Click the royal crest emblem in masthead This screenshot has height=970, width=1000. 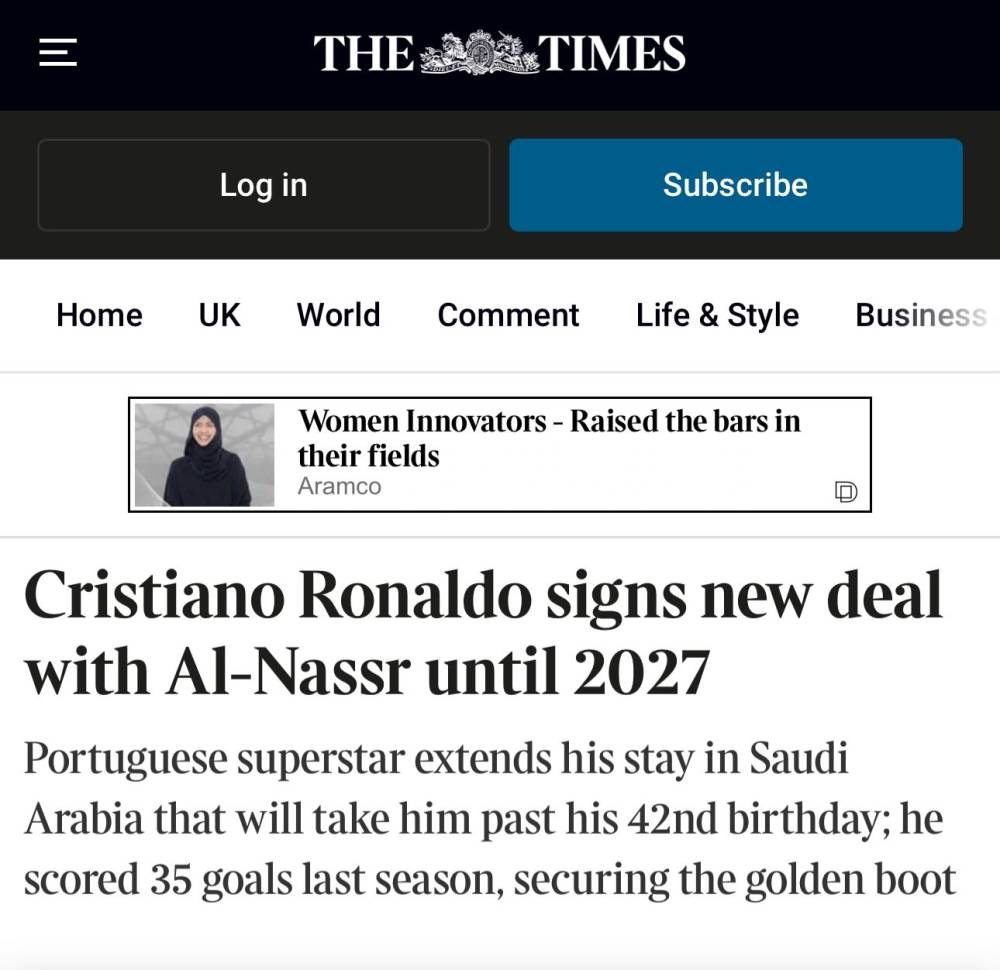(x=478, y=52)
